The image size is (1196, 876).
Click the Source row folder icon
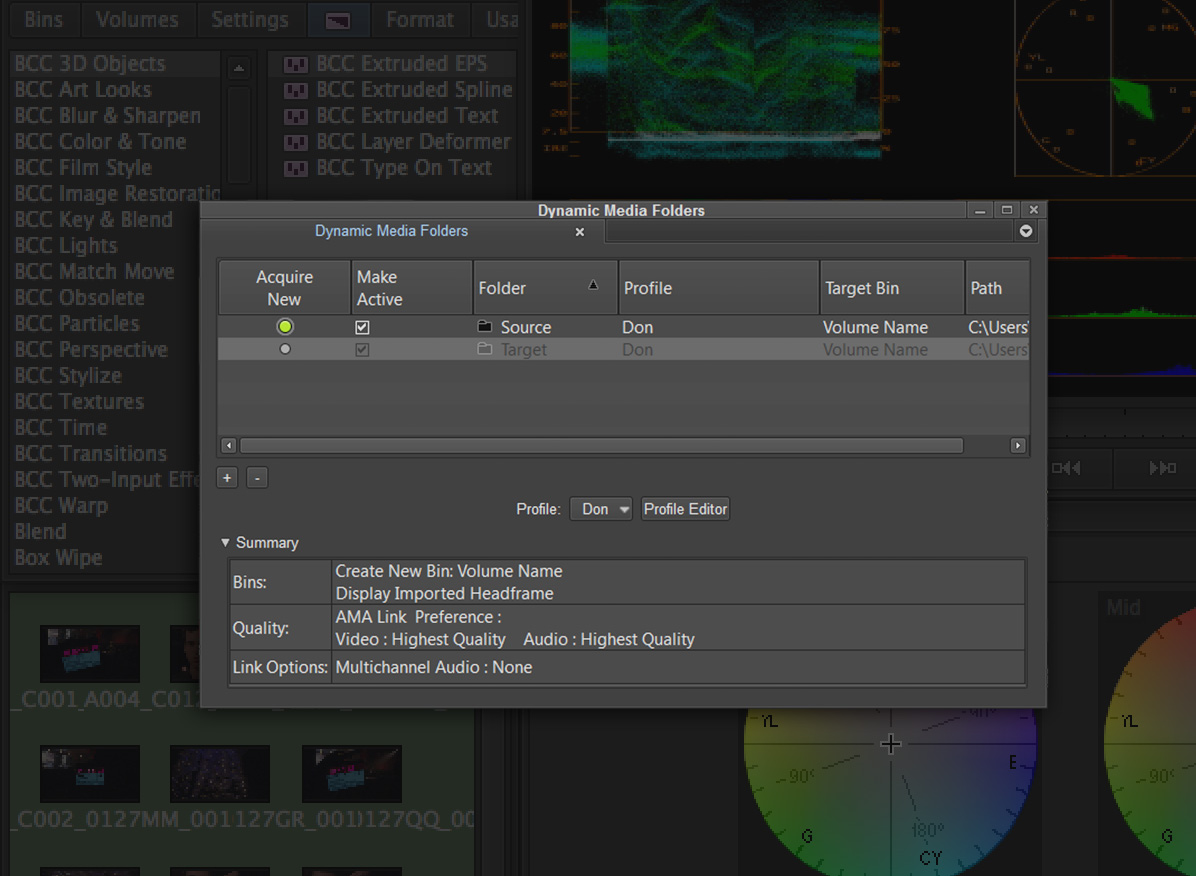(484, 327)
